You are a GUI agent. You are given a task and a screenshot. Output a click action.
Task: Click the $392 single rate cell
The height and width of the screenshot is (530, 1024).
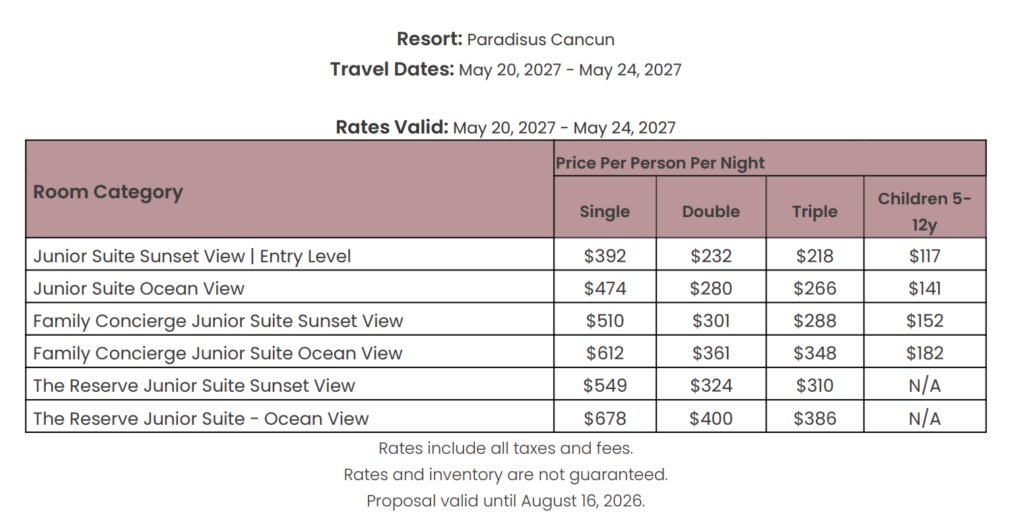click(x=605, y=254)
